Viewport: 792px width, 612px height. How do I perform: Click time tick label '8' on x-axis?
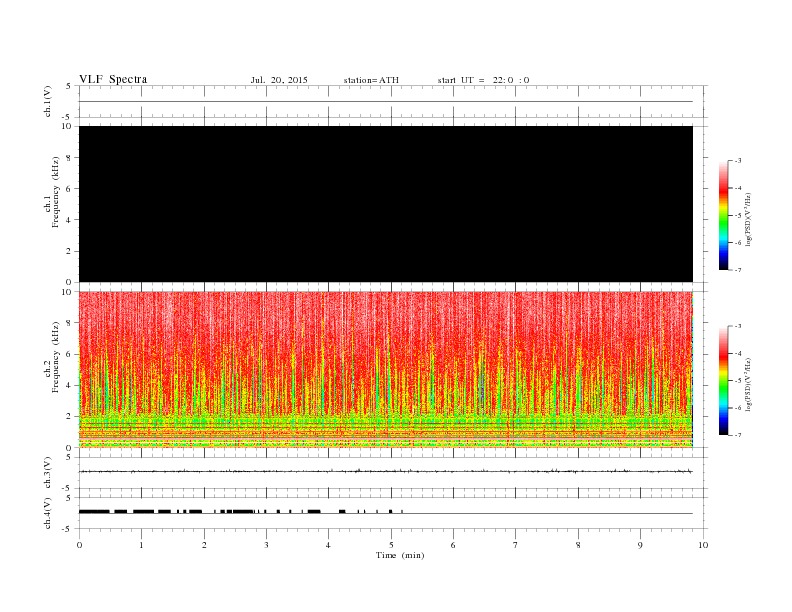coord(578,545)
